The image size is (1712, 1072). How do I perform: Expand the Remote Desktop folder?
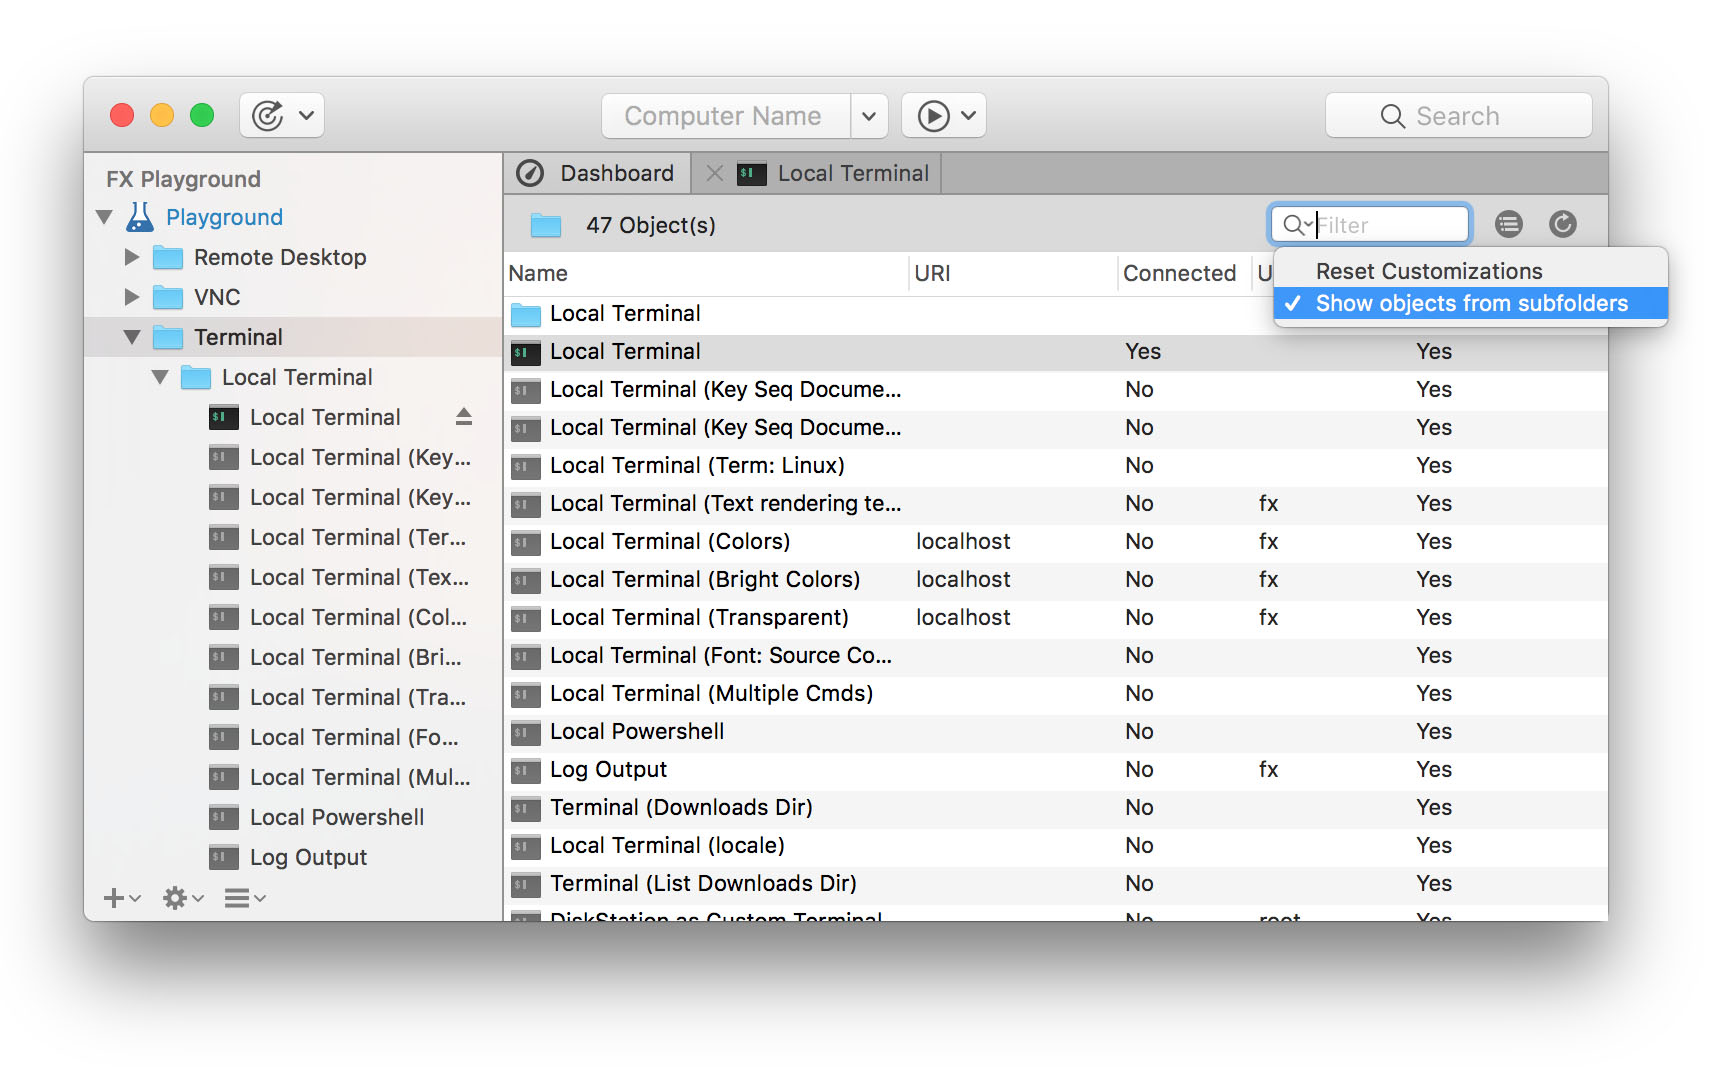tap(132, 257)
